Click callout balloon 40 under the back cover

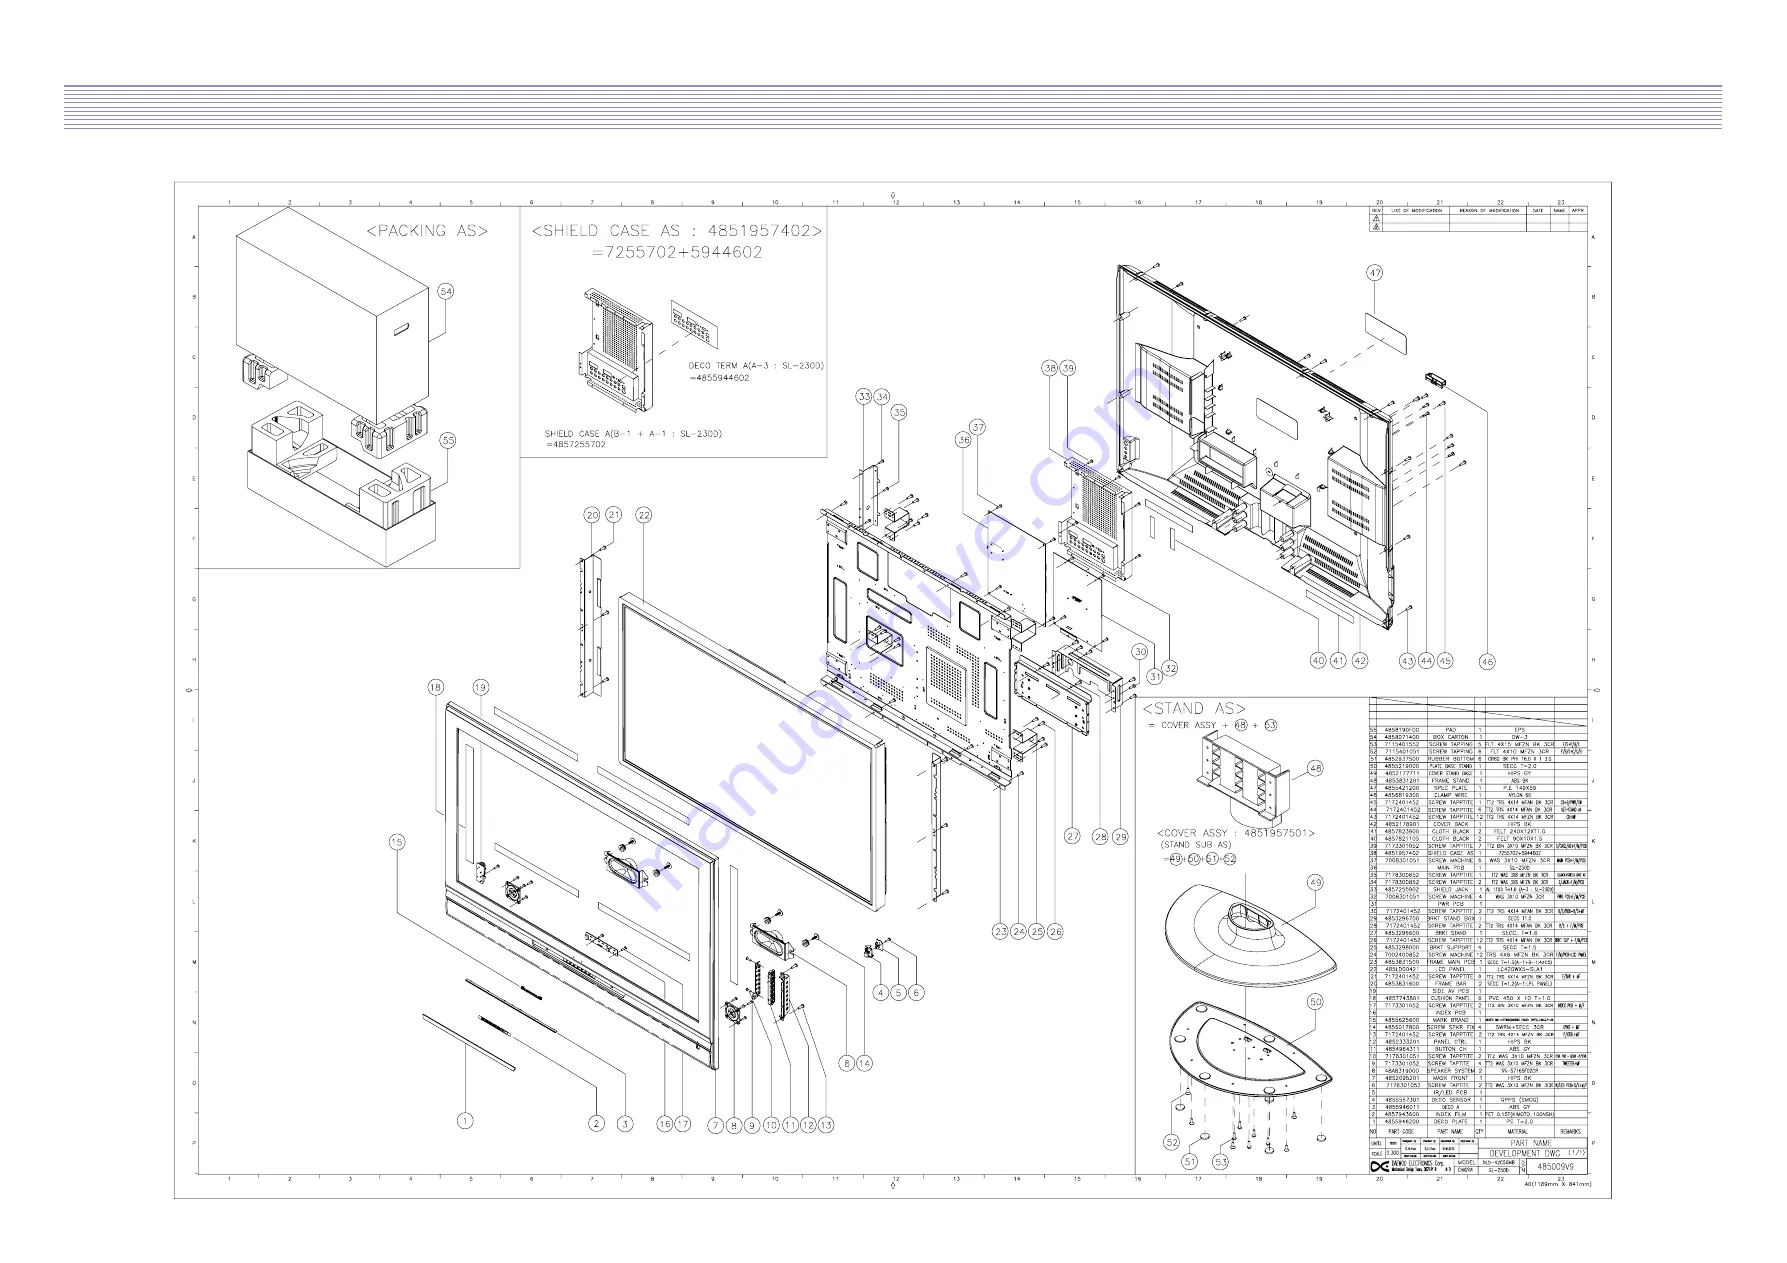[x=1318, y=660]
